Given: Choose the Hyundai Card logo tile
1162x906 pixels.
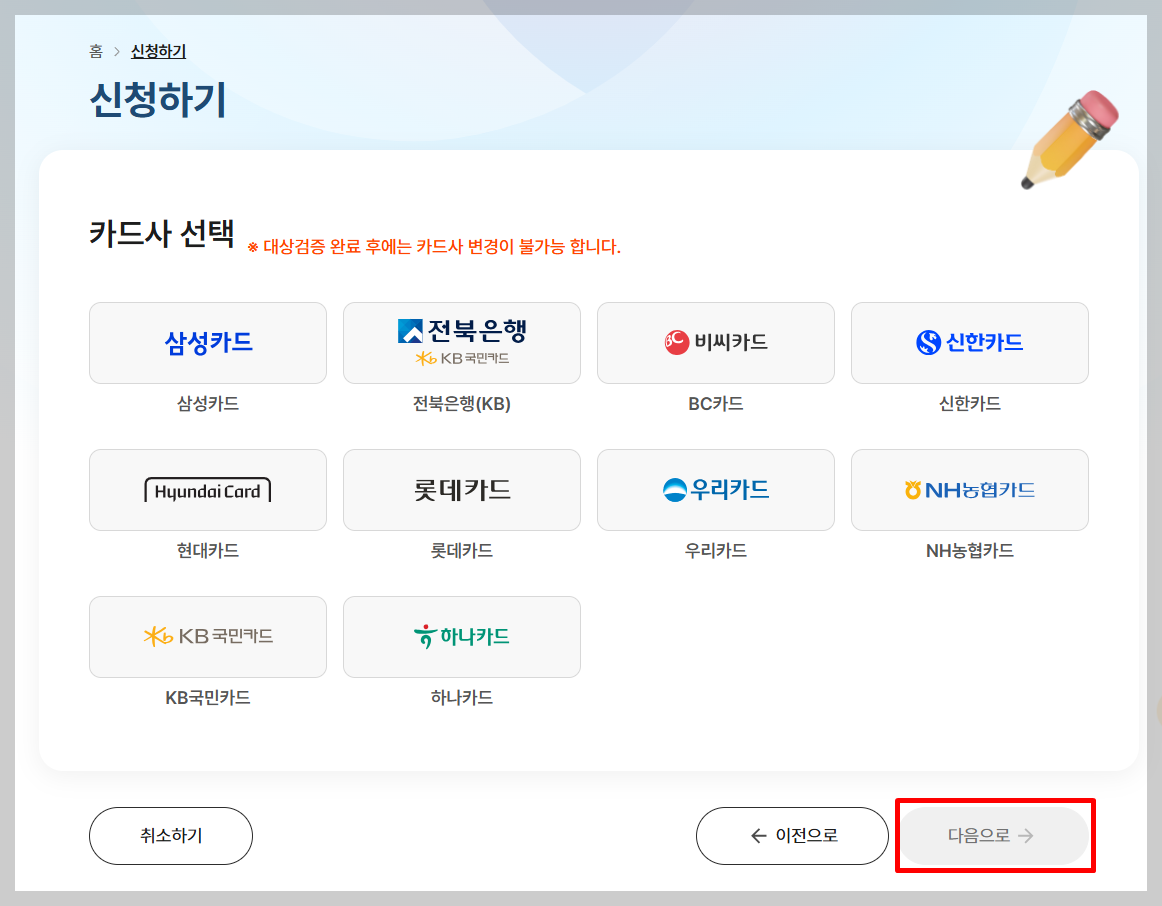Looking at the screenshot, I should pyautogui.click(x=208, y=490).
